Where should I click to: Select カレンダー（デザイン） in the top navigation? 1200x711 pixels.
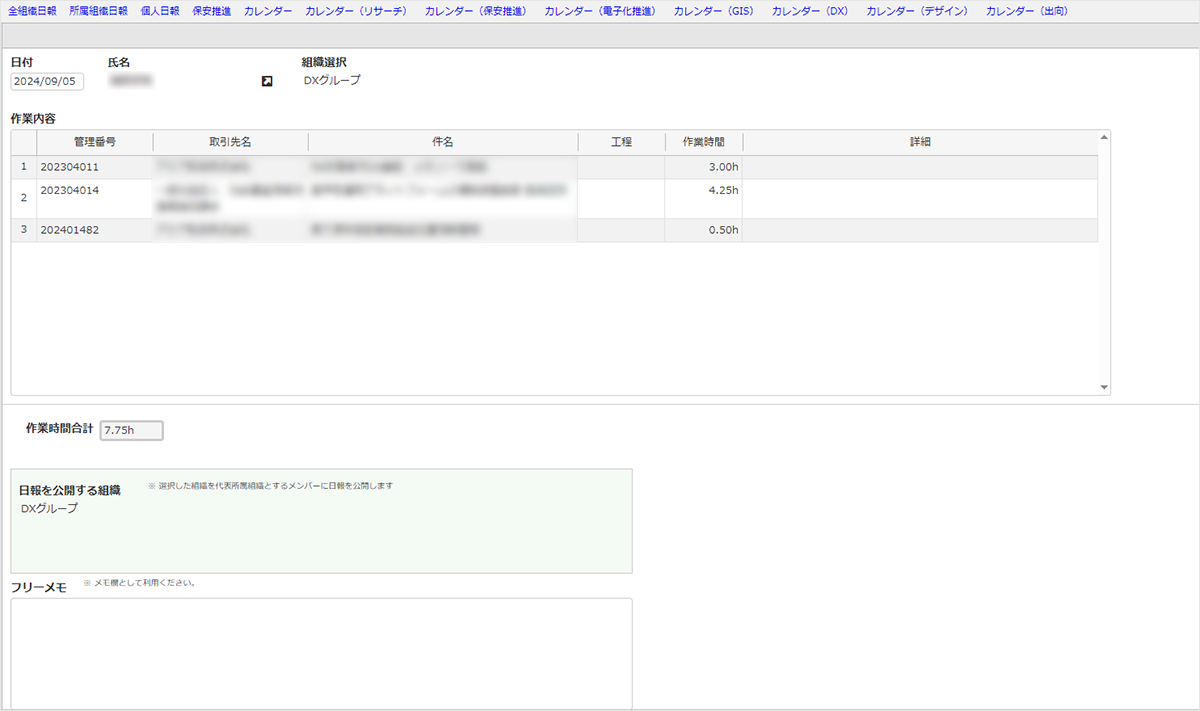(x=919, y=11)
